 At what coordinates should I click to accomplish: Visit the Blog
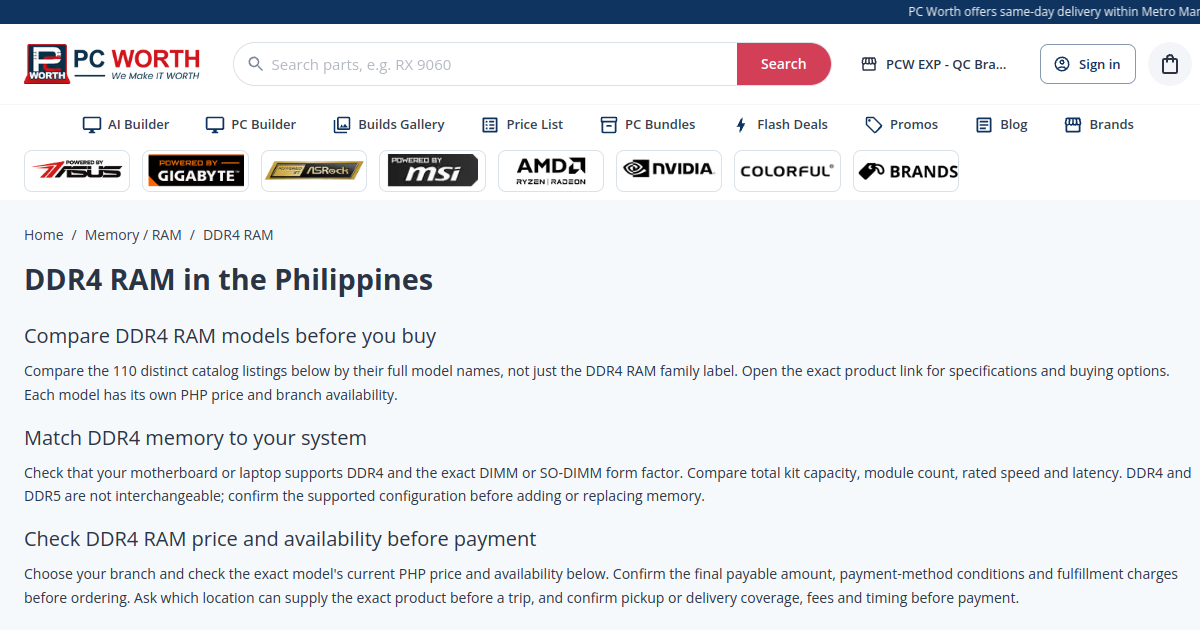click(1002, 125)
